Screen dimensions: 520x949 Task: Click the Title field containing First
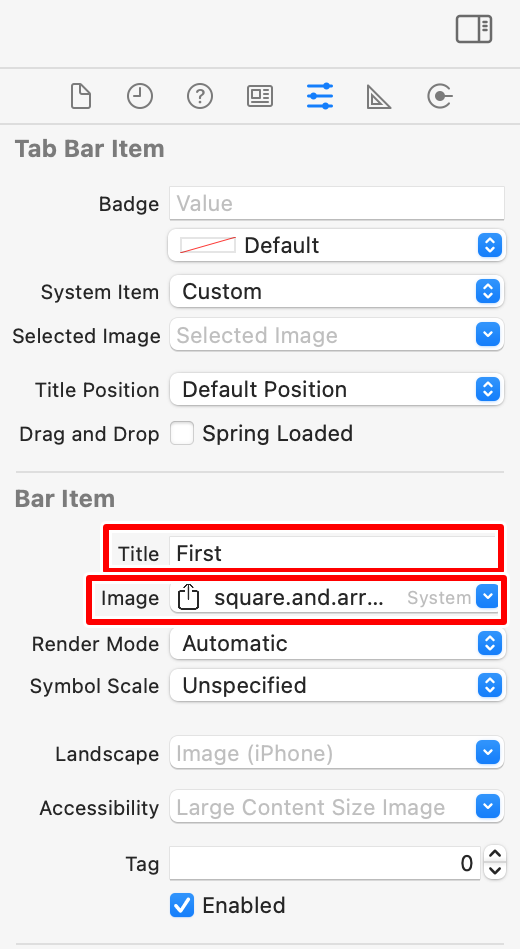333,553
